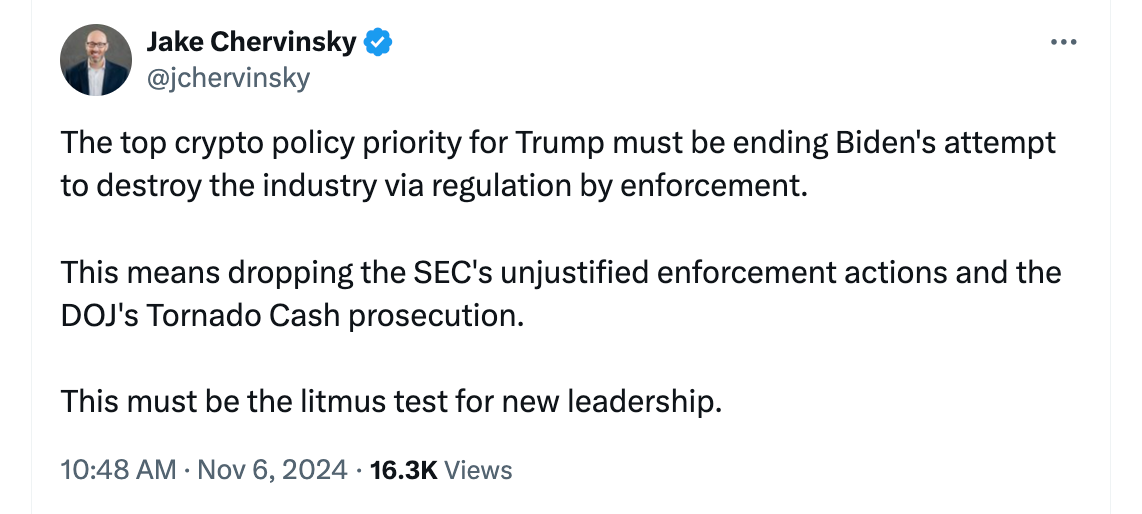Click the blue verified checkmark badge
Screen dimensions: 1142x514
tap(377, 42)
